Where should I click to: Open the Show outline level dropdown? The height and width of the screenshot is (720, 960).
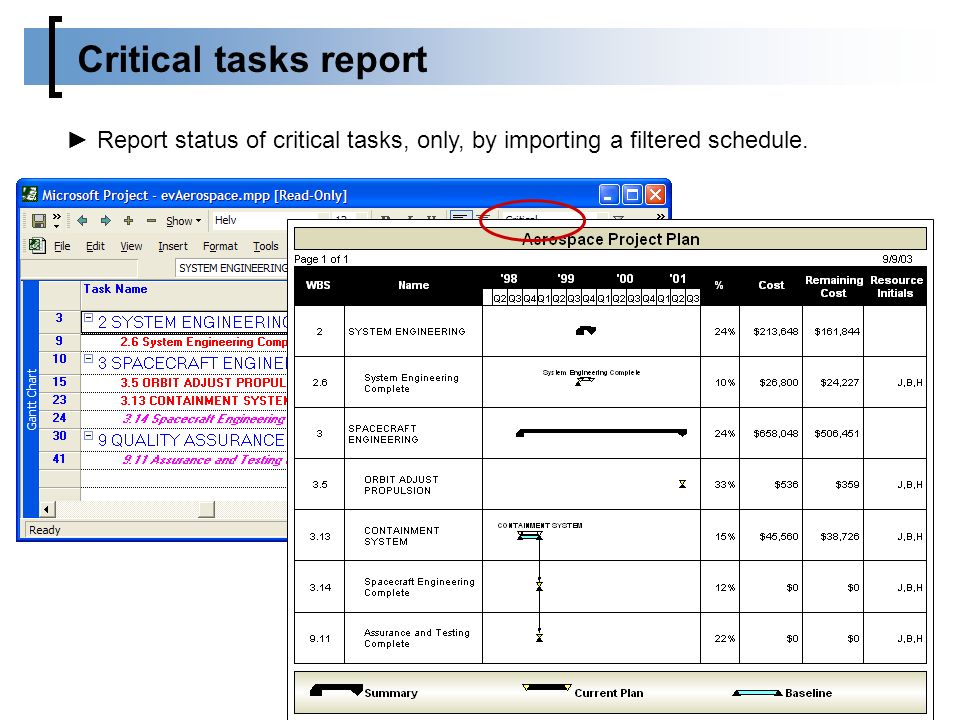pos(183,221)
